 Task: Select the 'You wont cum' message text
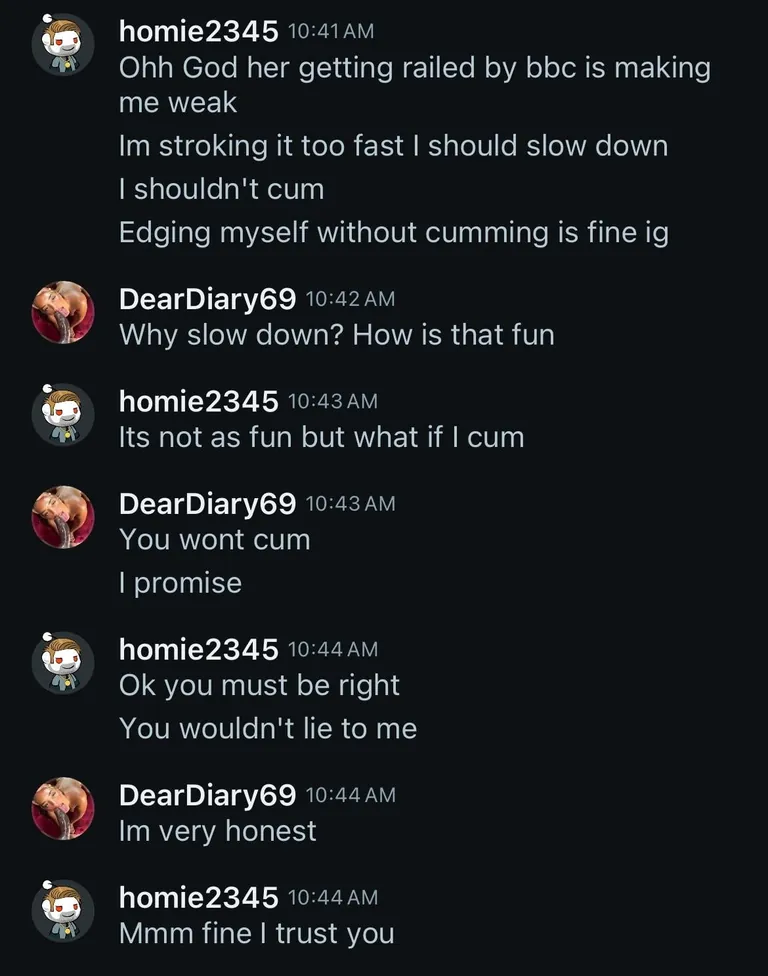coord(213,539)
